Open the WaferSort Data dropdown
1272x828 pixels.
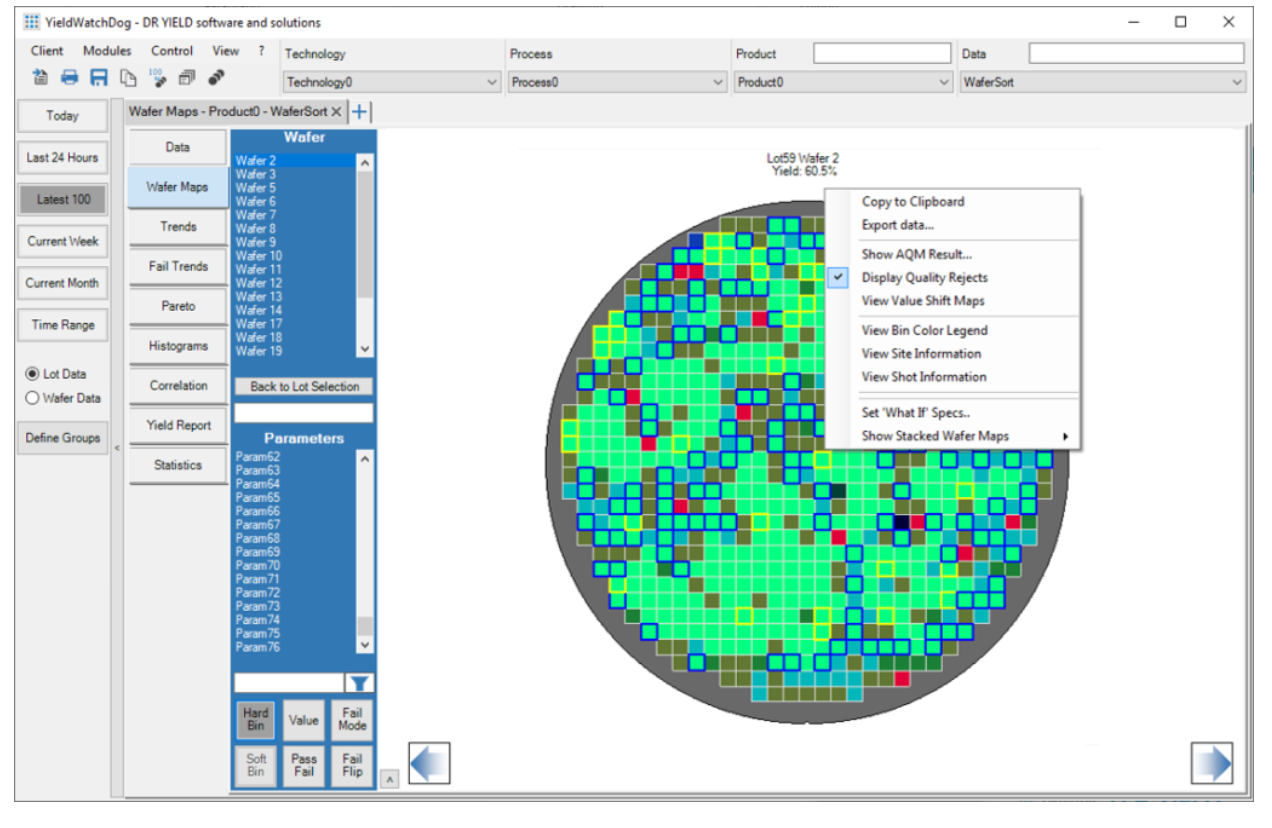click(x=1102, y=83)
